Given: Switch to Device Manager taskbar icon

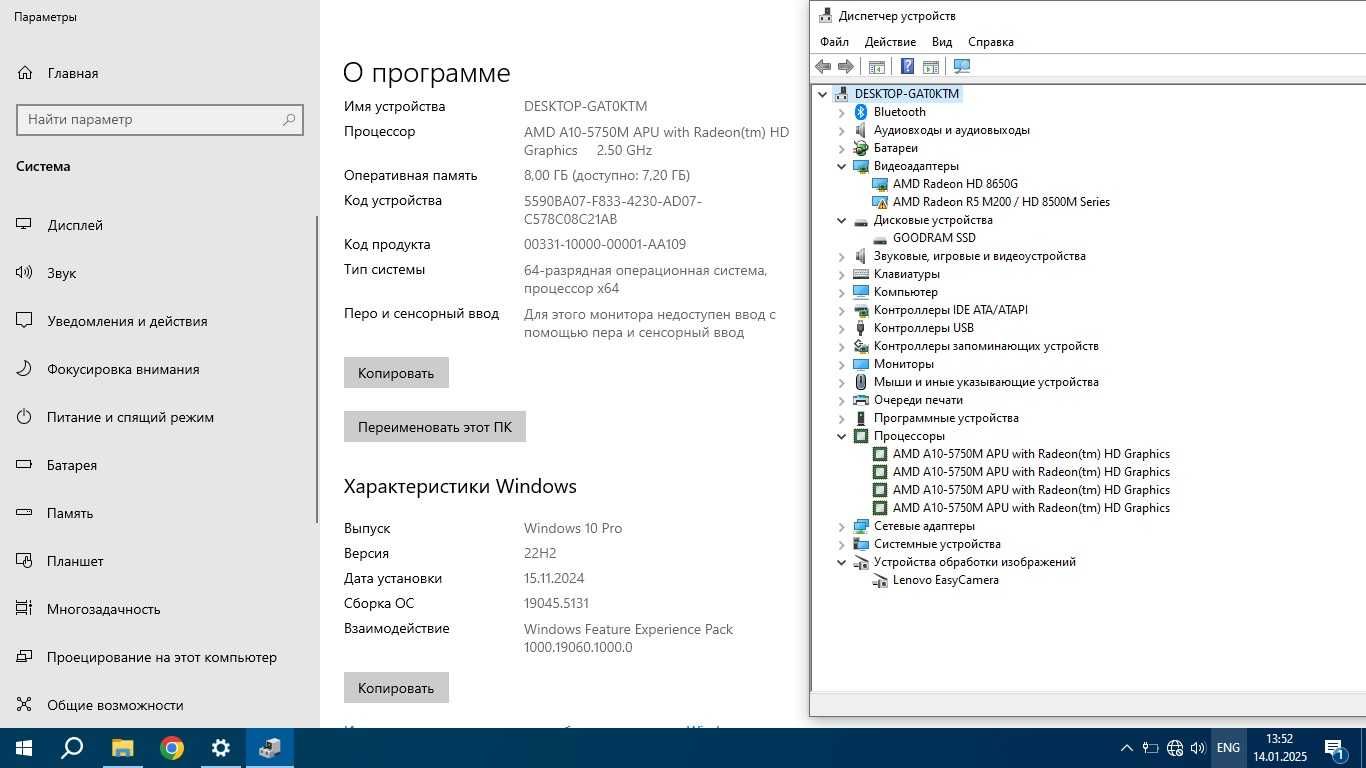Looking at the screenshot, I should (270, 748).
